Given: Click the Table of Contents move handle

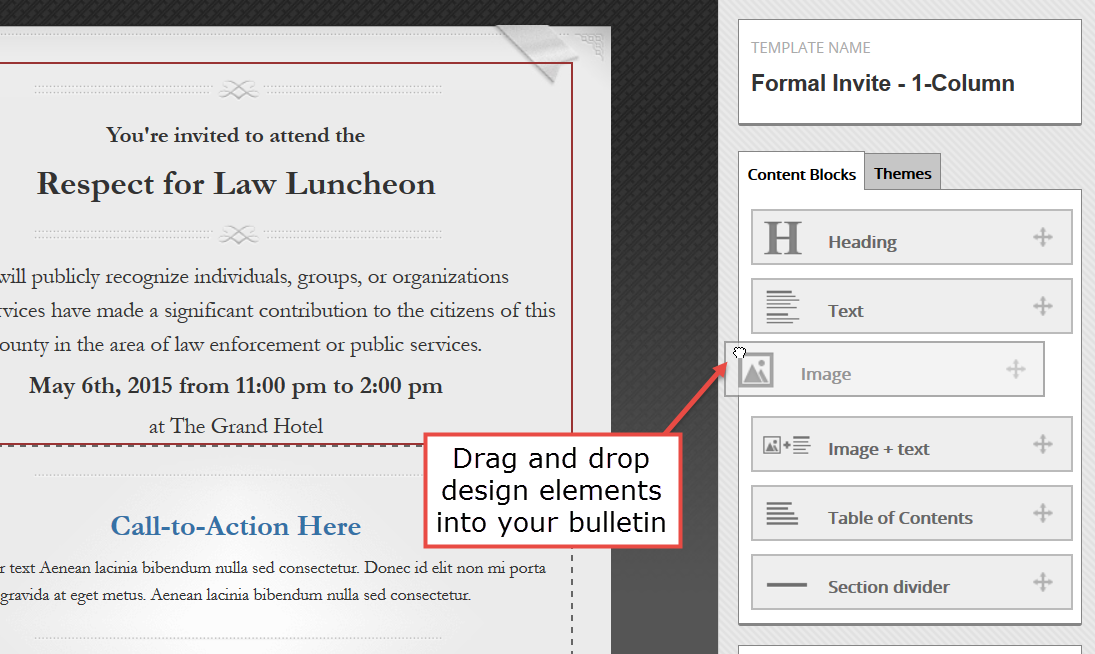Looking at the screenshot, I should [x=1042, y=513].
